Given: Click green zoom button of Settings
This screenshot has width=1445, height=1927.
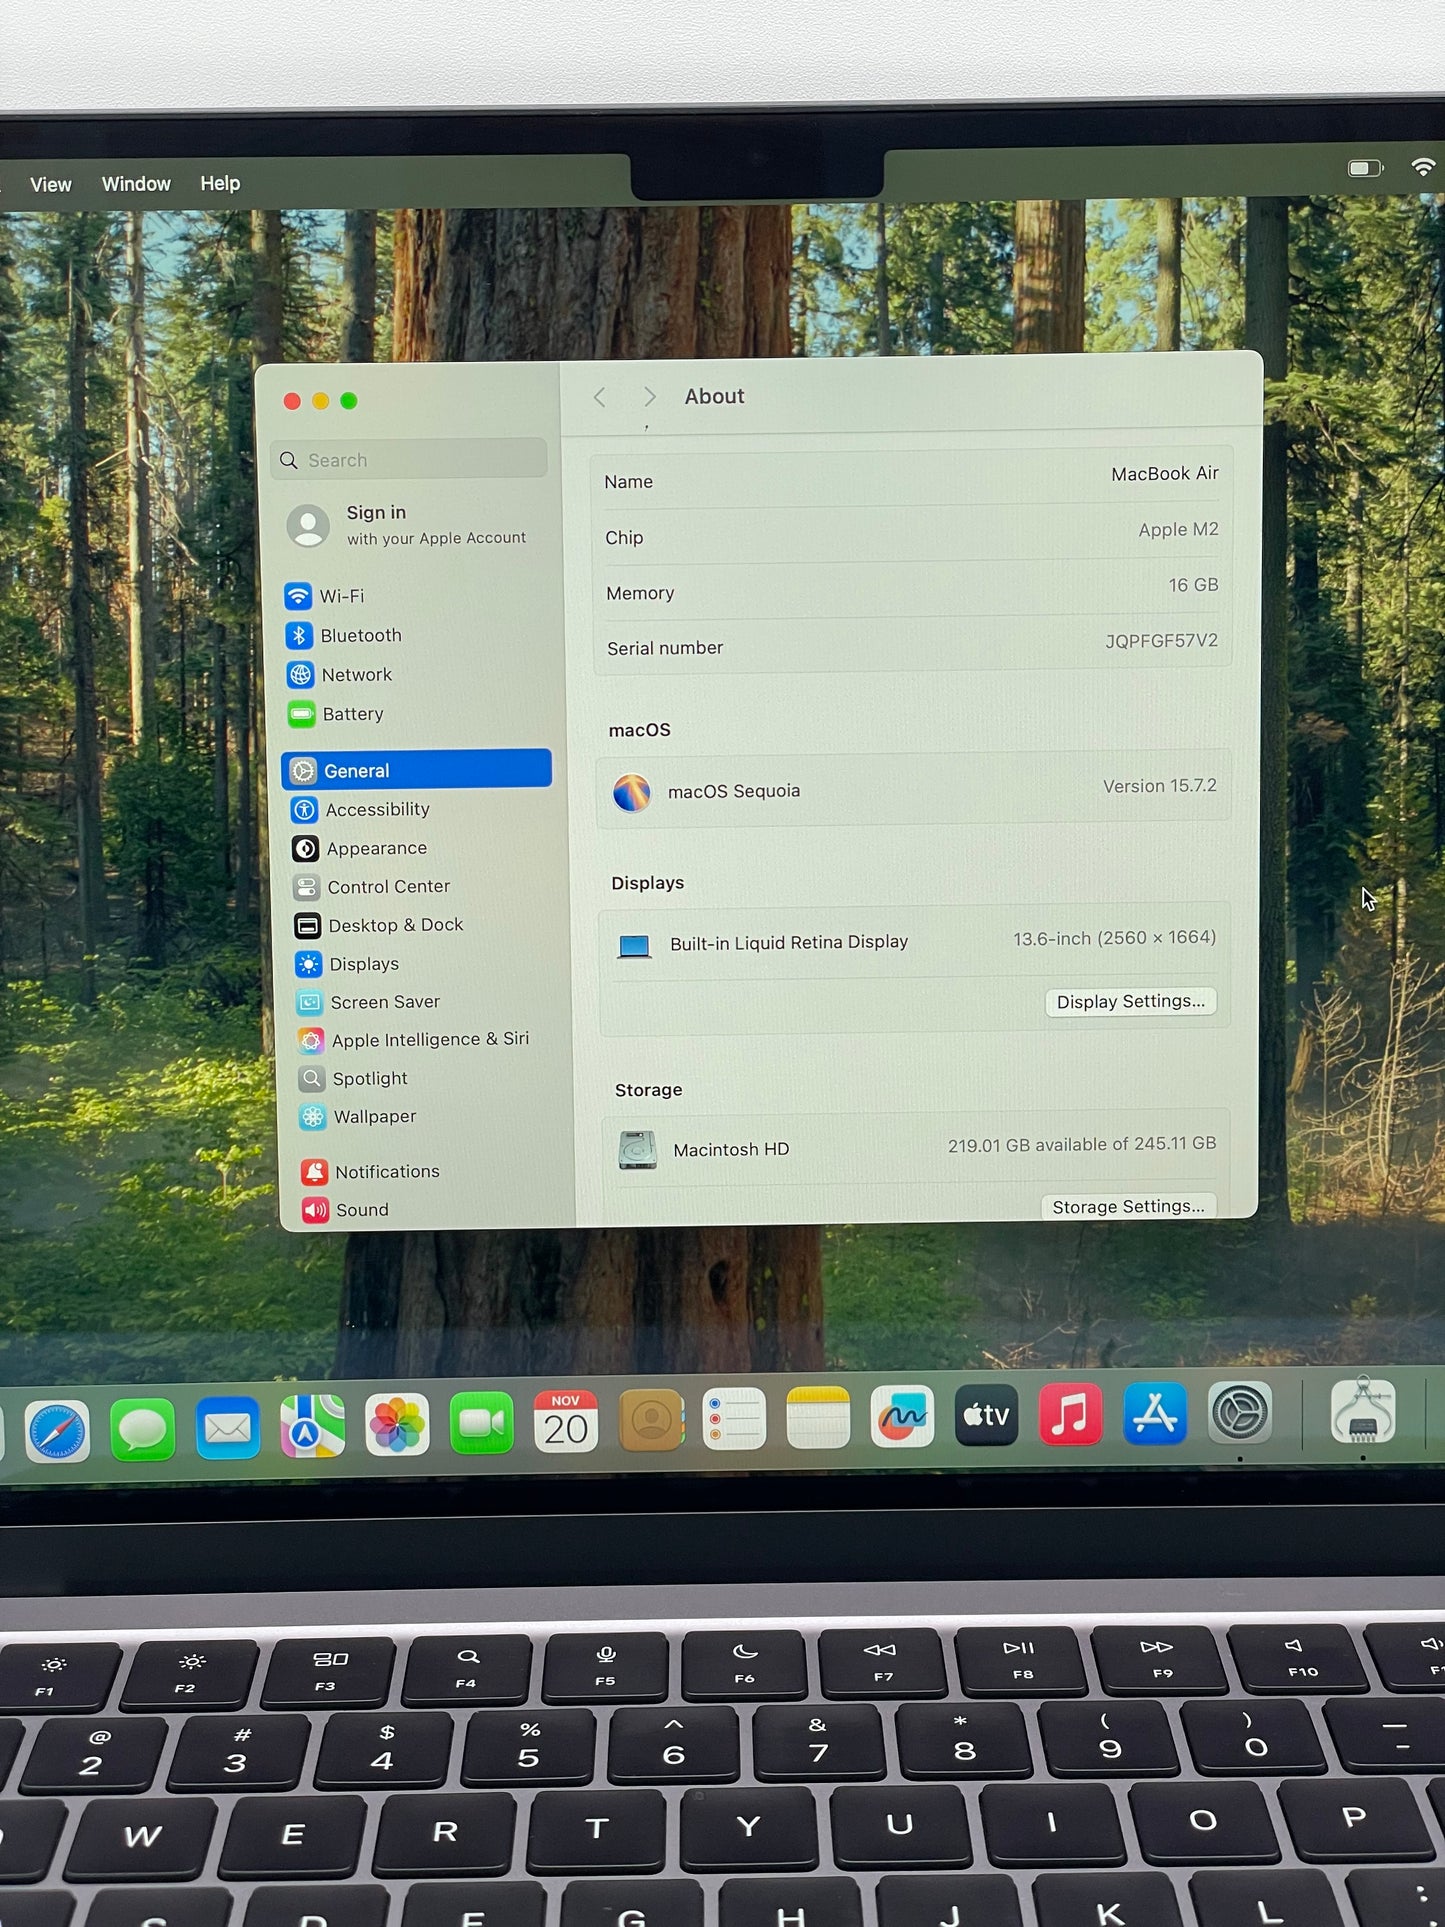Looking at the screenshot, I should coord(349,401).
